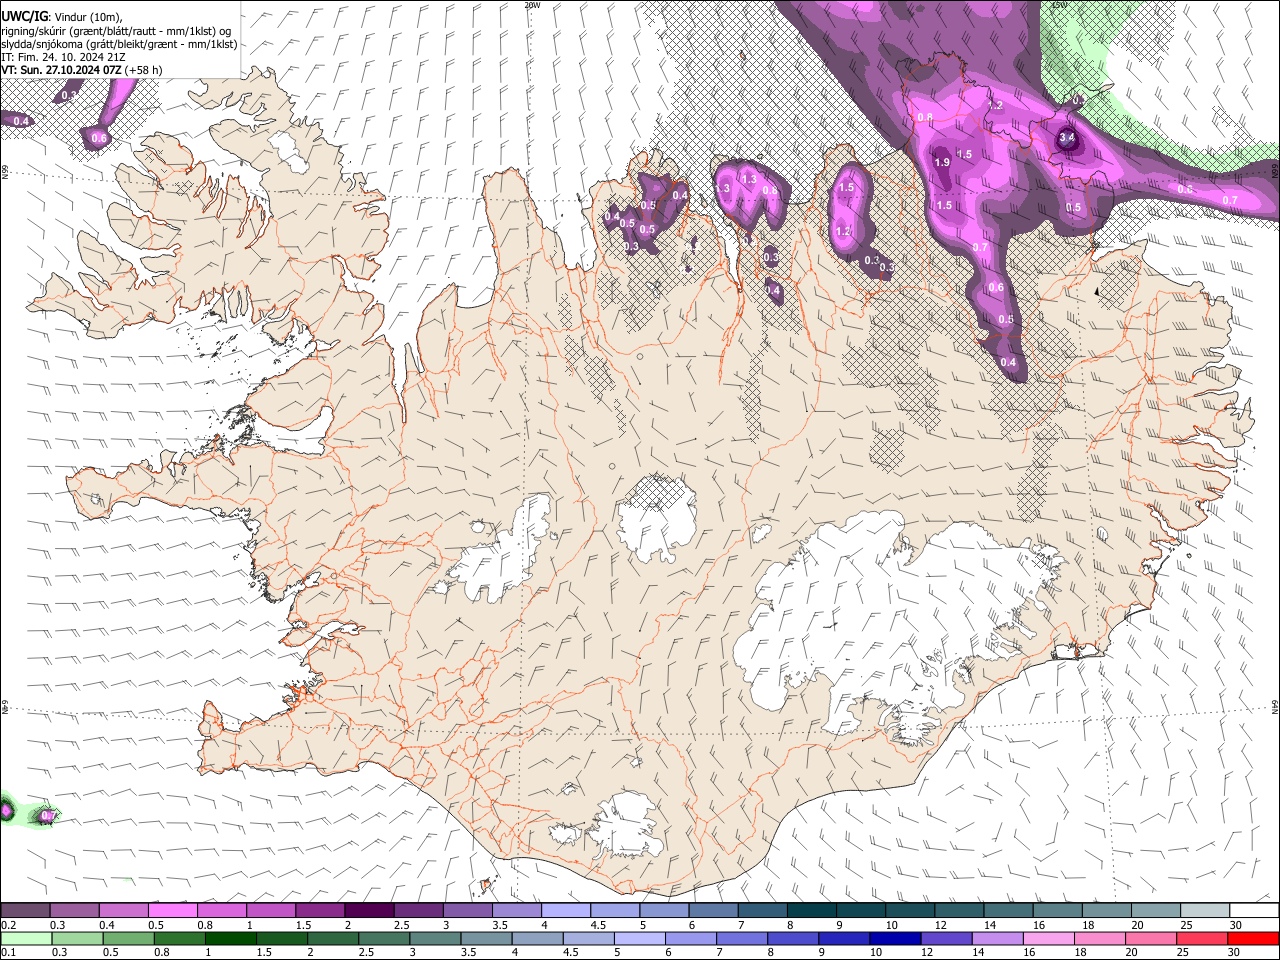The width and height of the screenshot is (1280, 960).
Task: Click the valid time 'VT: Sun. 27.10.2024 07Z'
Action: click(61, 70)
